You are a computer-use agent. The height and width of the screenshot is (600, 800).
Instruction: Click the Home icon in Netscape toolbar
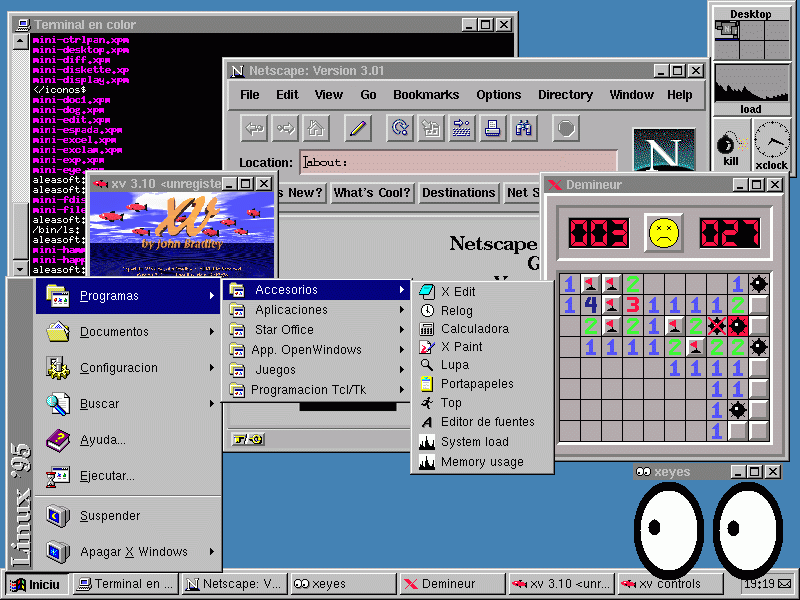316,128
